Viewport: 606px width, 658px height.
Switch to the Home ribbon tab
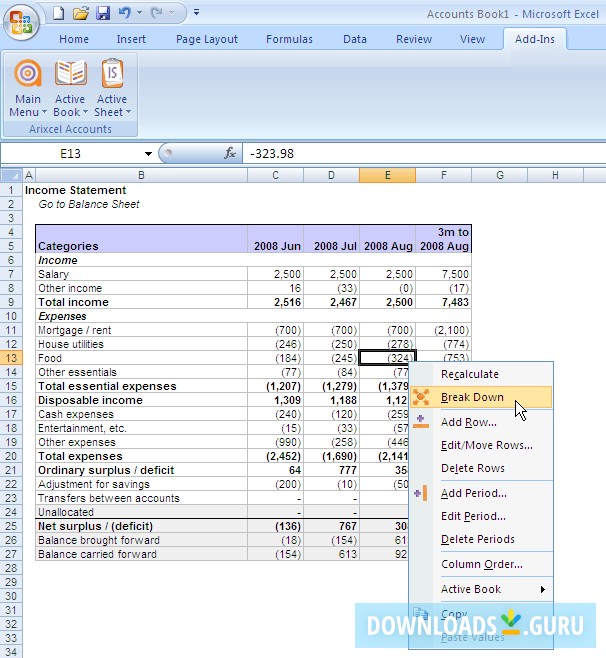(74, 39)
